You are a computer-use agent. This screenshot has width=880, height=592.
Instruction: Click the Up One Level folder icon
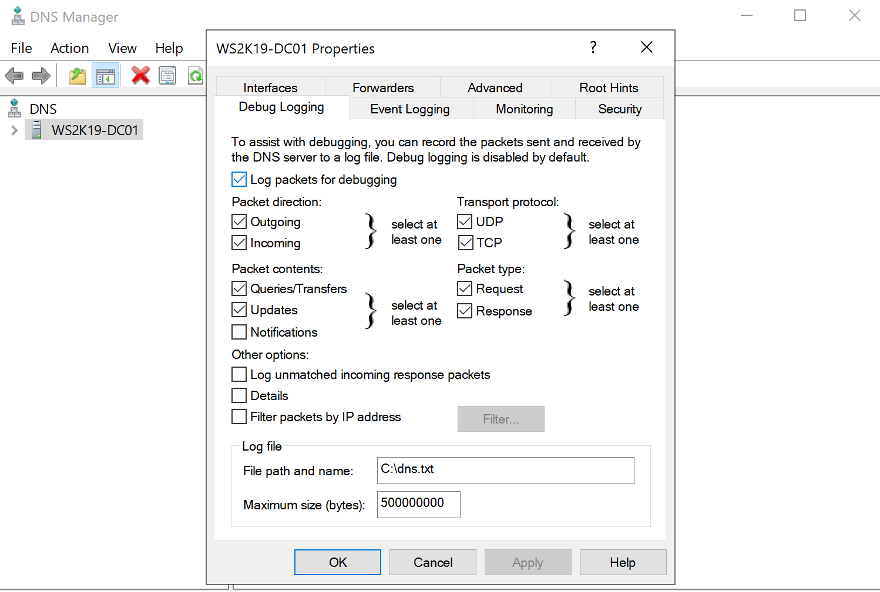pos(77,76)
